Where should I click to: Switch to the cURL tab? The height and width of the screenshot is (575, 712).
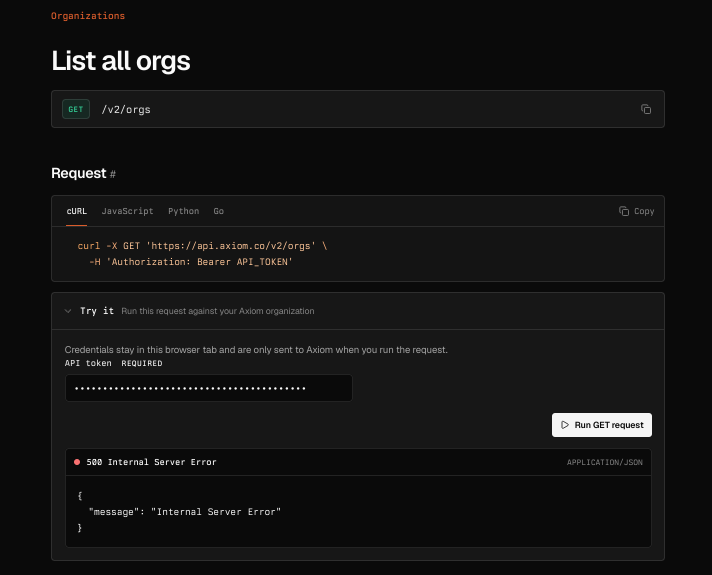click(x=76, y=211)
